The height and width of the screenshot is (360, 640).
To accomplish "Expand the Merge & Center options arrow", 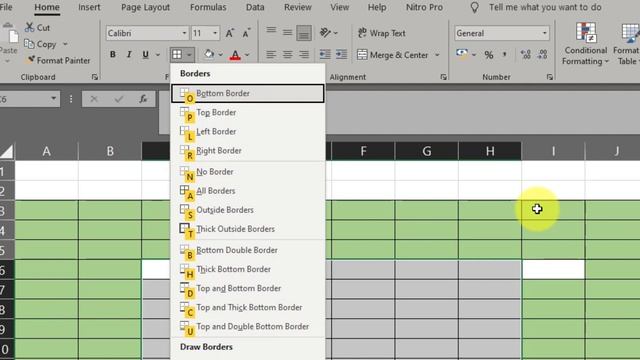I will click(x=437, y=55).
